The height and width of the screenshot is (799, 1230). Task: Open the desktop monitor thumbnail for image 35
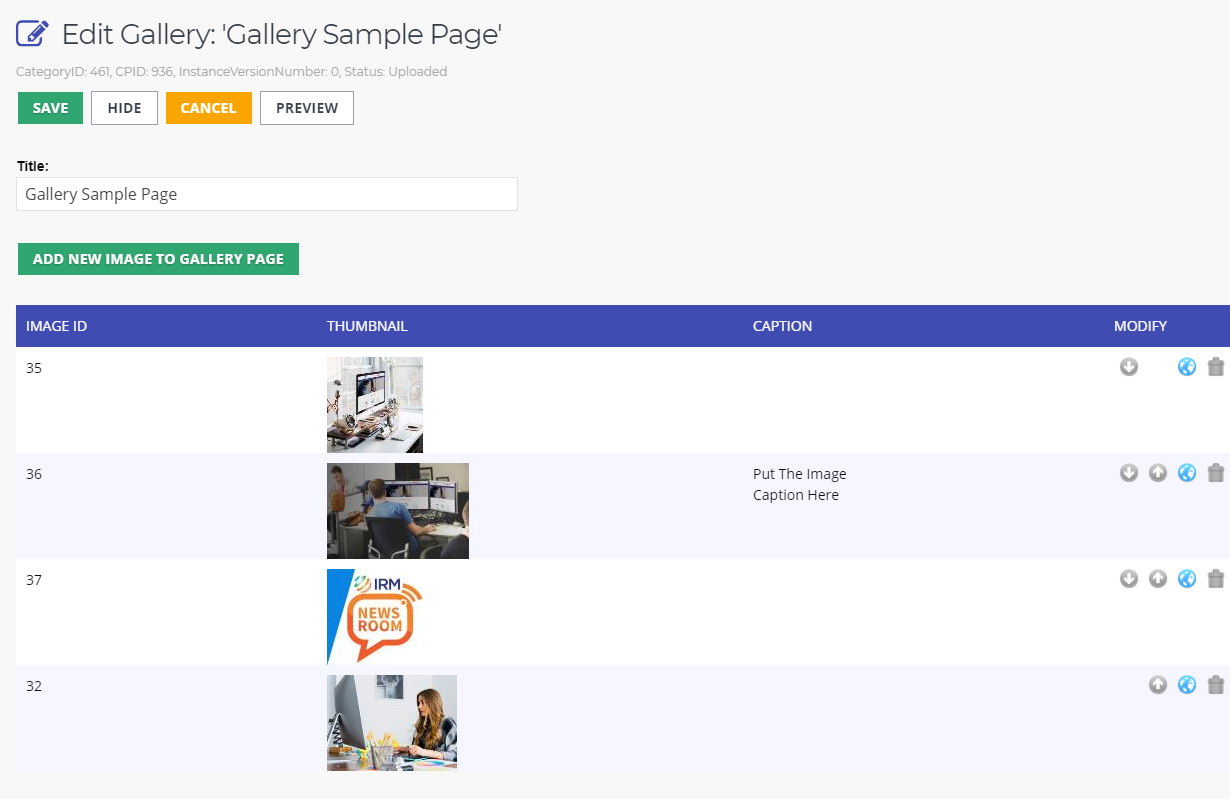coord(375,405)
